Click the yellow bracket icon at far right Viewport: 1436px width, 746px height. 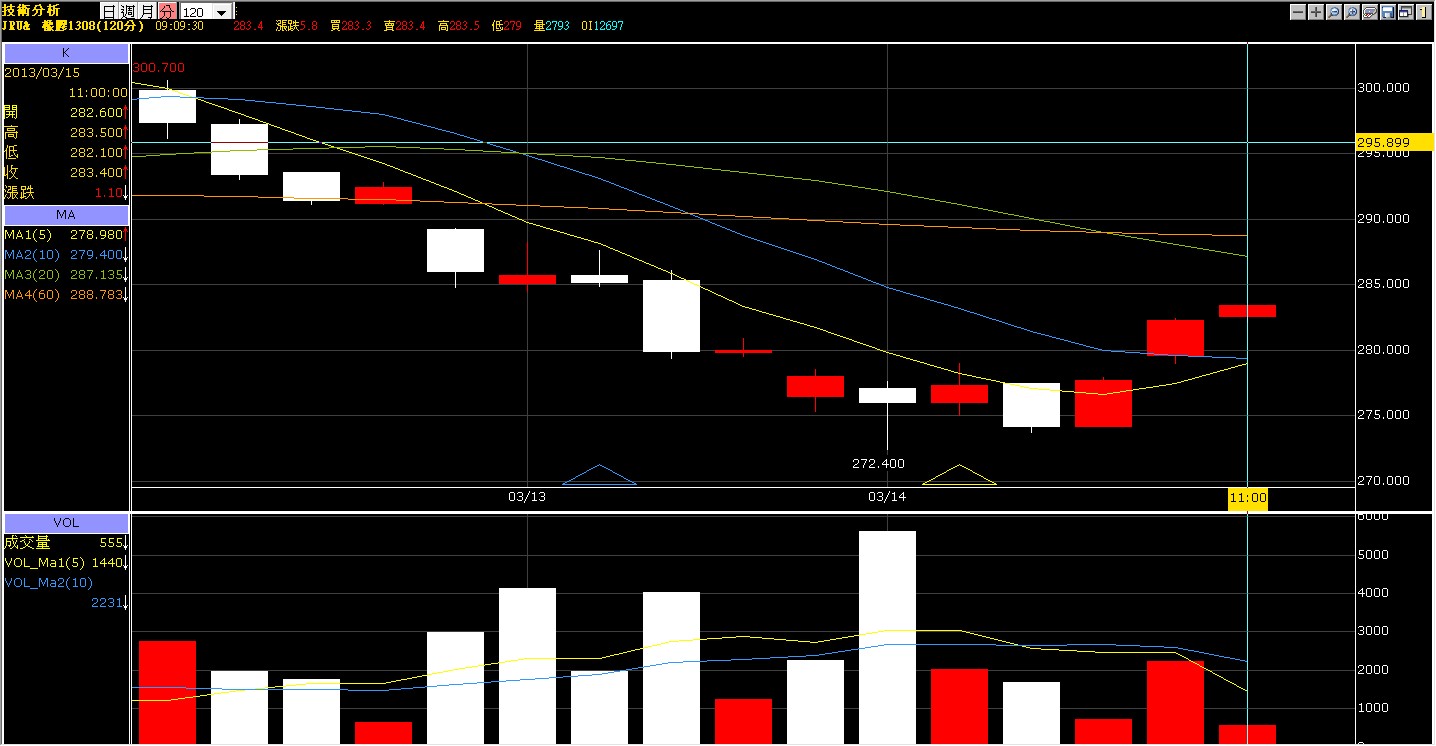(1424, 12)
